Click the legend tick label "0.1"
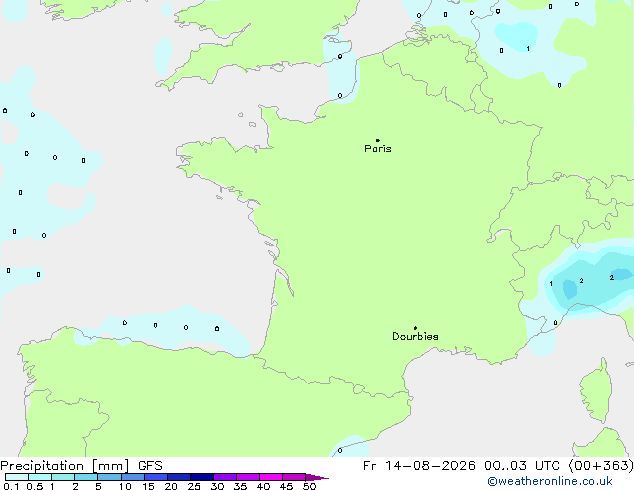 pos(11,486)
